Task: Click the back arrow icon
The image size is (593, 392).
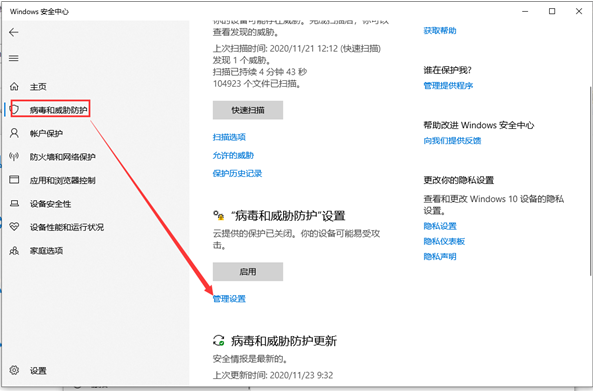Action: click(x=14, y=33)
